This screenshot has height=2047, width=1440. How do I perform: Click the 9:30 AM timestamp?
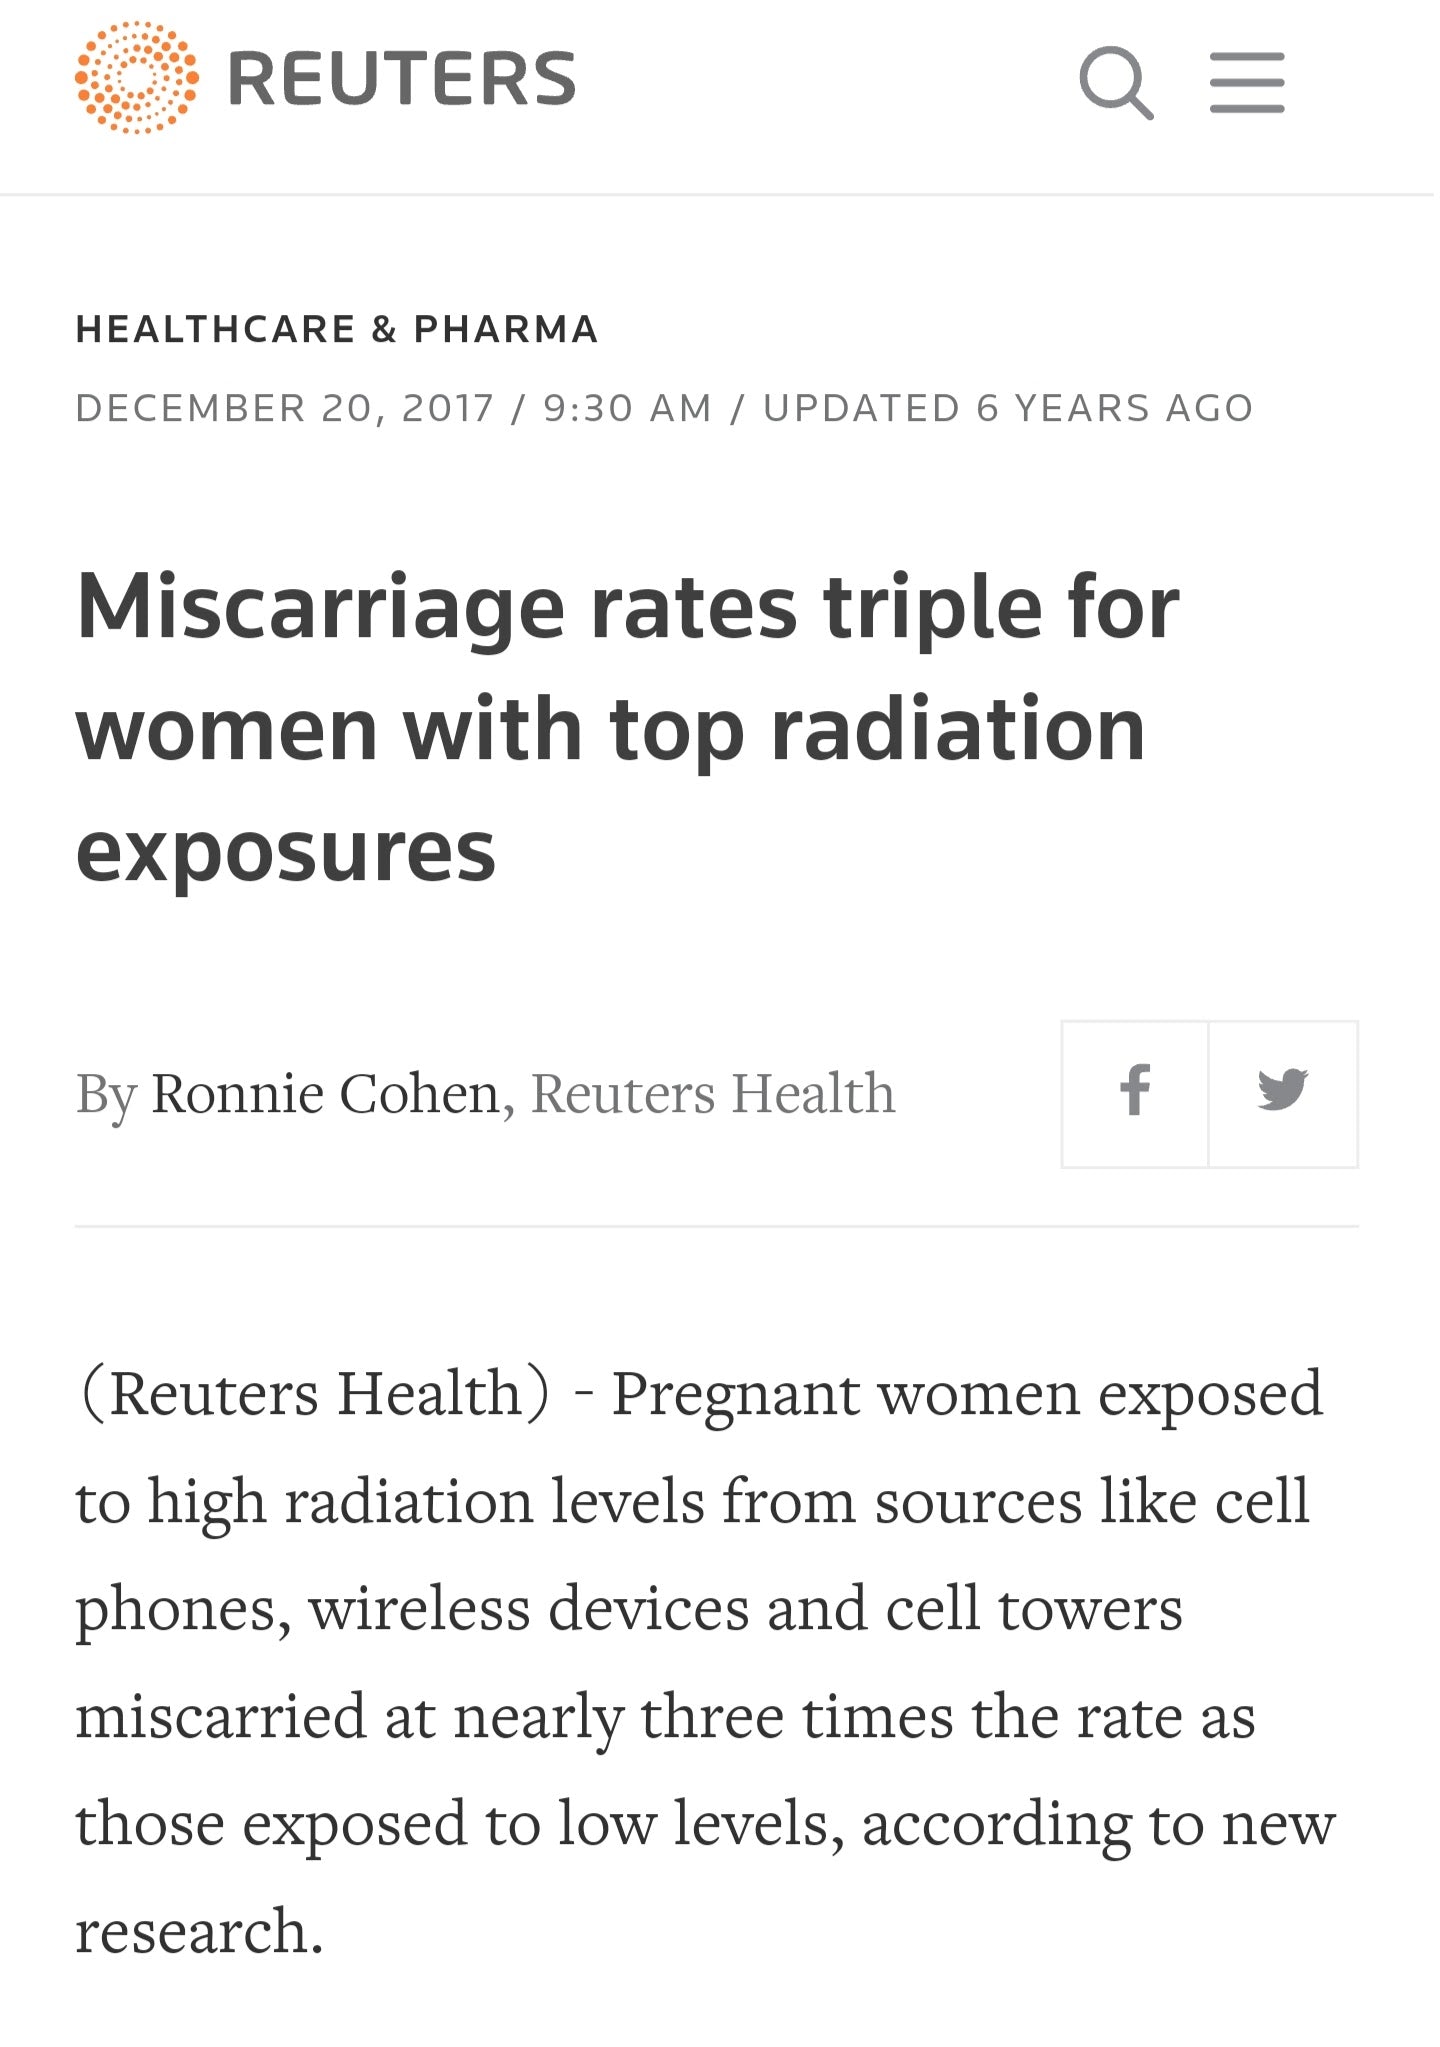627,408
